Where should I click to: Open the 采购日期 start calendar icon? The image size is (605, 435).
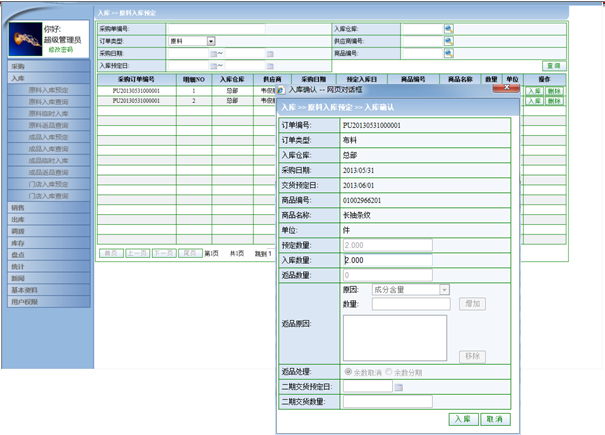(x=212, y=53)
